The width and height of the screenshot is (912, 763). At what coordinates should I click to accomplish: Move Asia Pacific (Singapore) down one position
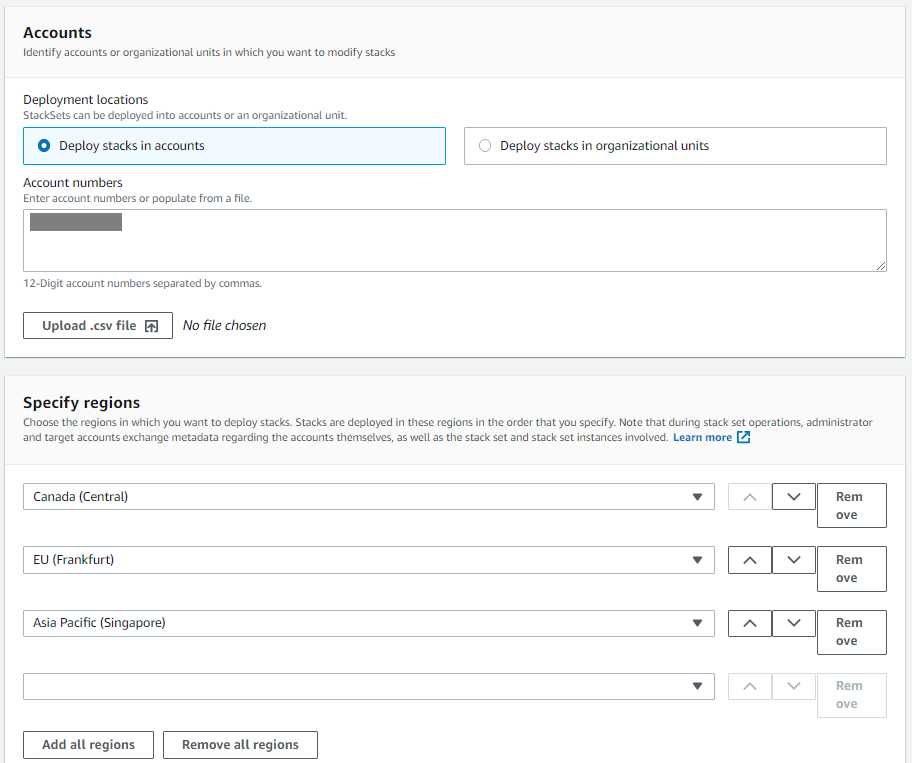(793, 623)
